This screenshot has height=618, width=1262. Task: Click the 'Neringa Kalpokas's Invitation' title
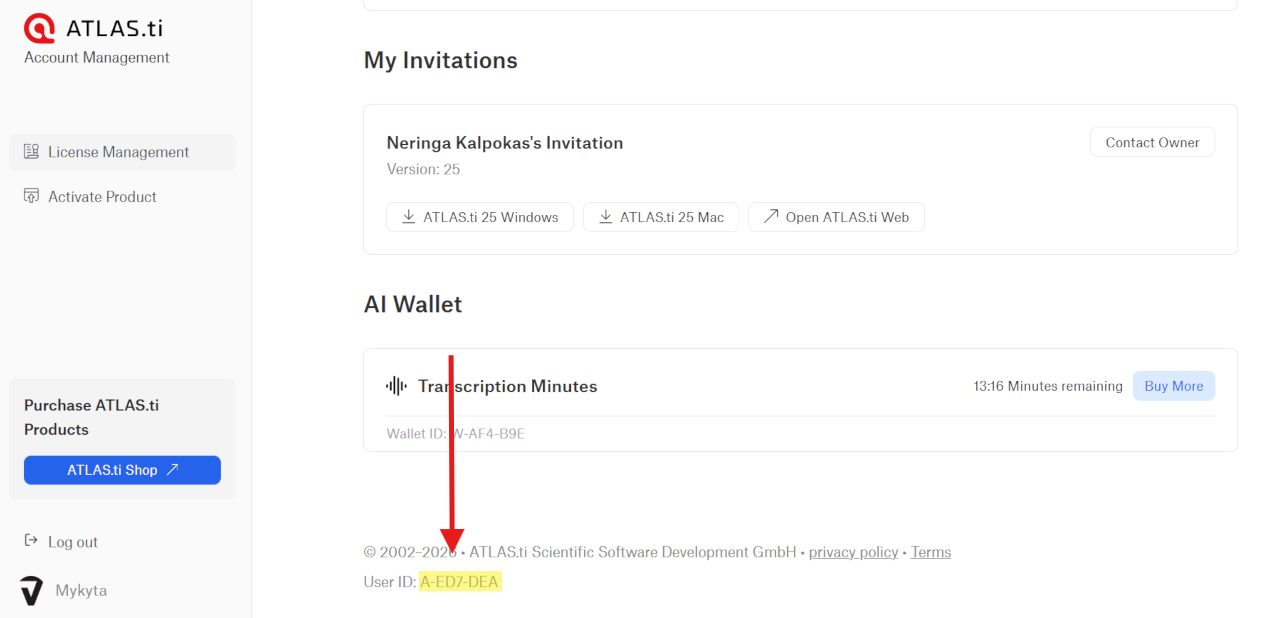tap(505, 143)
